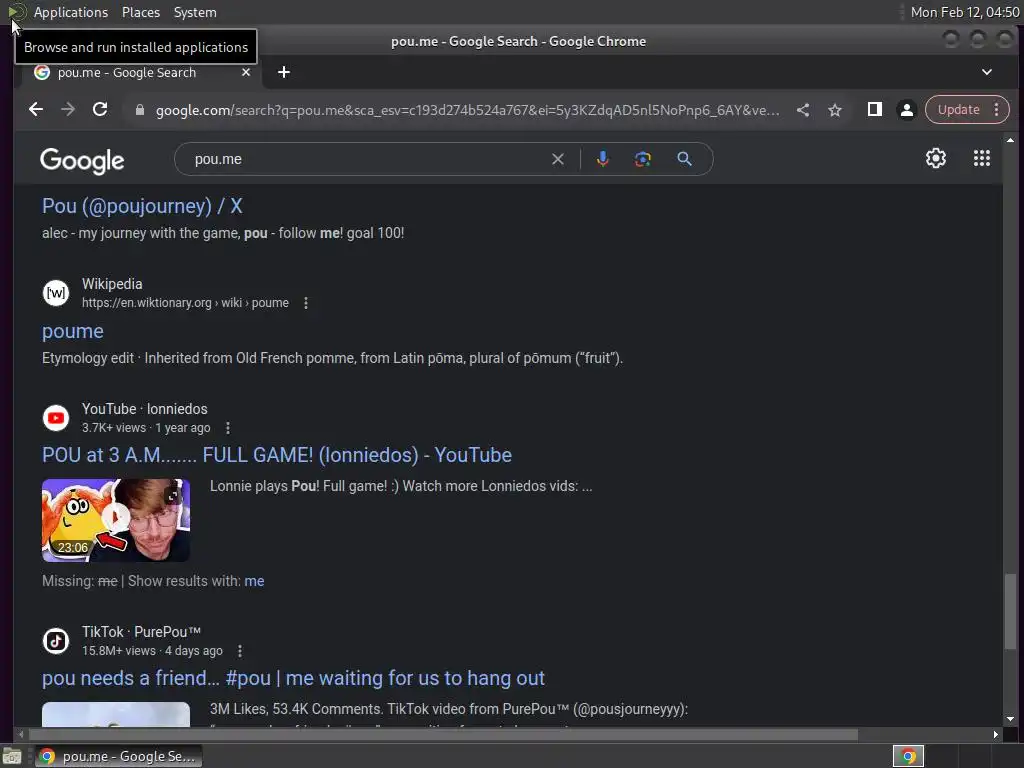This screenshot has width=1024, height=768.
Task: Click vertical scrollbar thumb
Action: tap(1010, 612)
